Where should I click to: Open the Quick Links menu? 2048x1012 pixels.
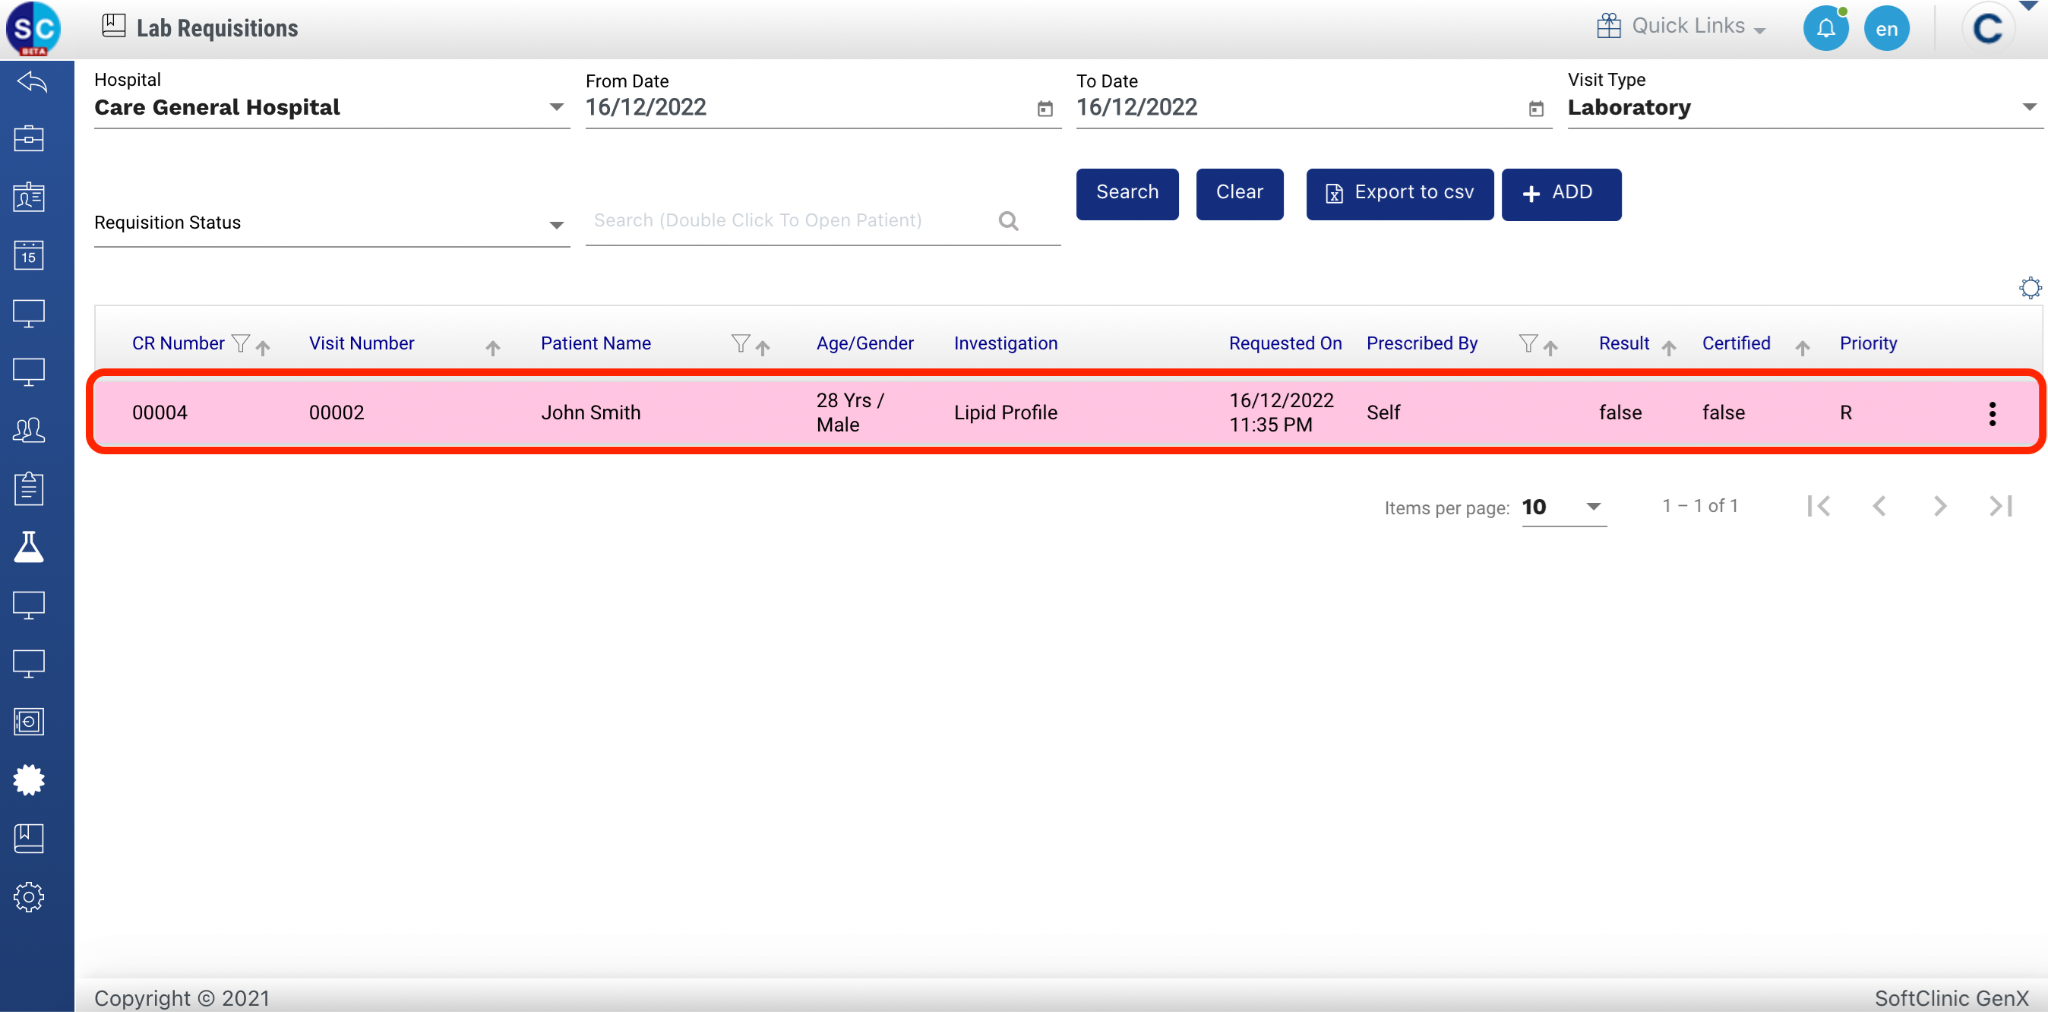point(1681,27)
